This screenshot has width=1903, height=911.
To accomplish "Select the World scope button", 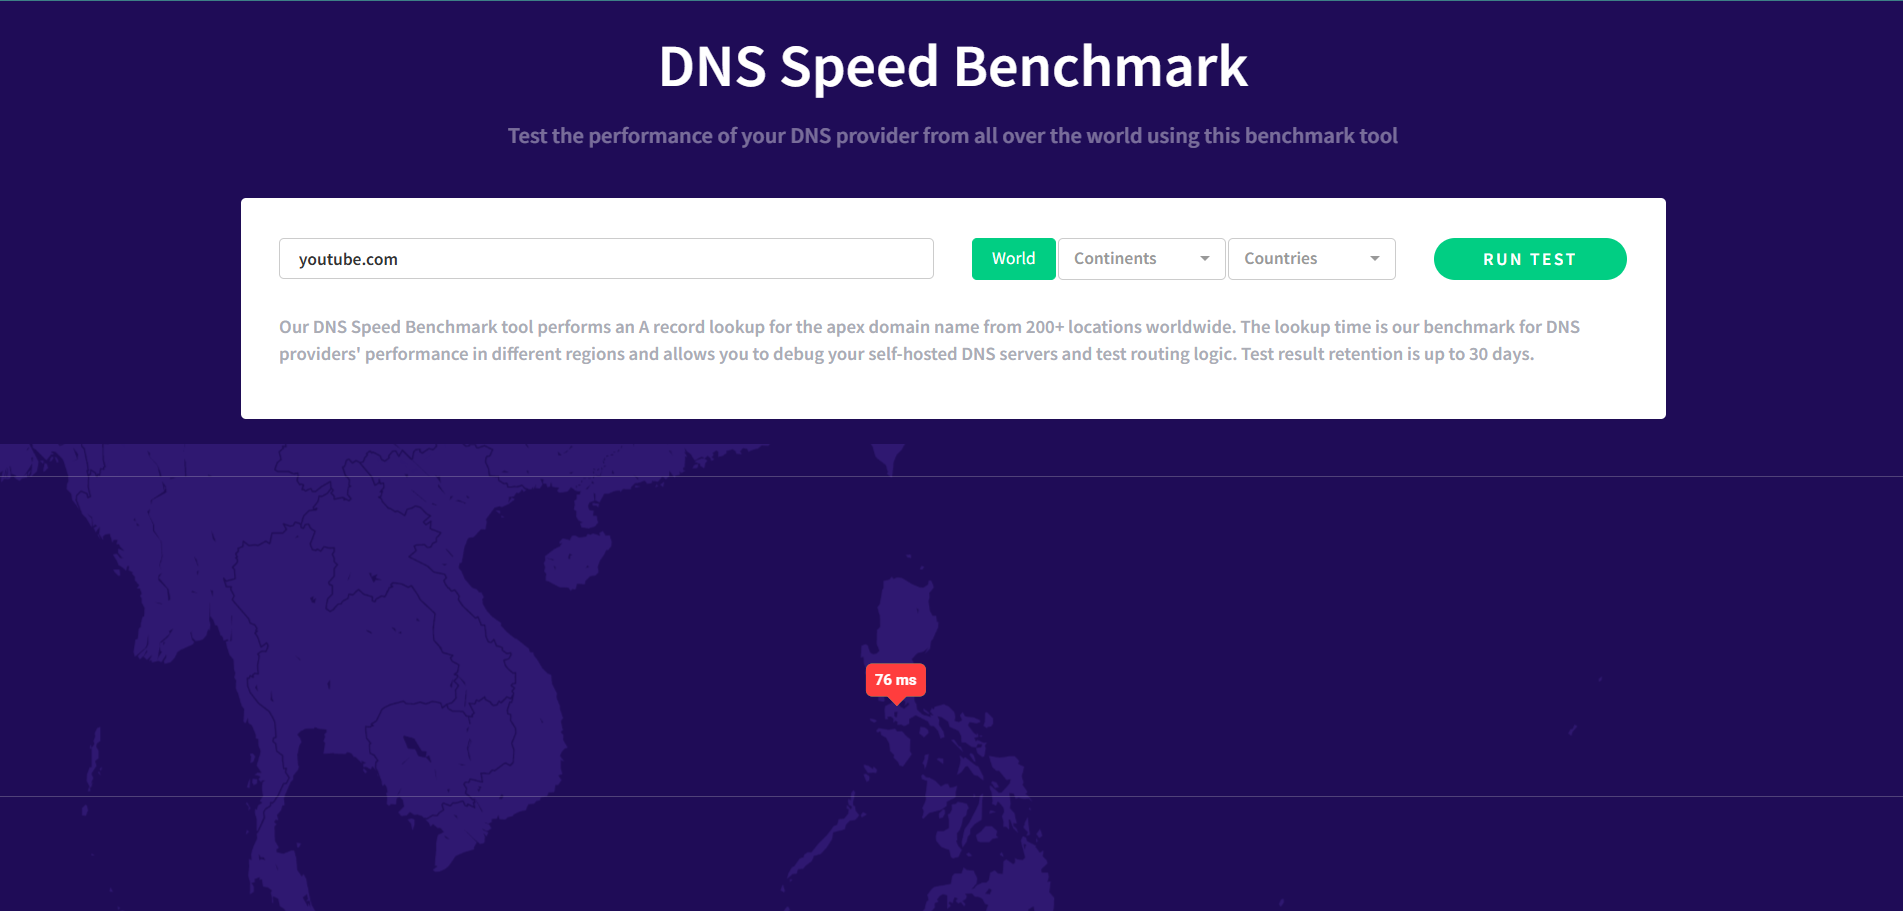I will [x=1013, y=259].
